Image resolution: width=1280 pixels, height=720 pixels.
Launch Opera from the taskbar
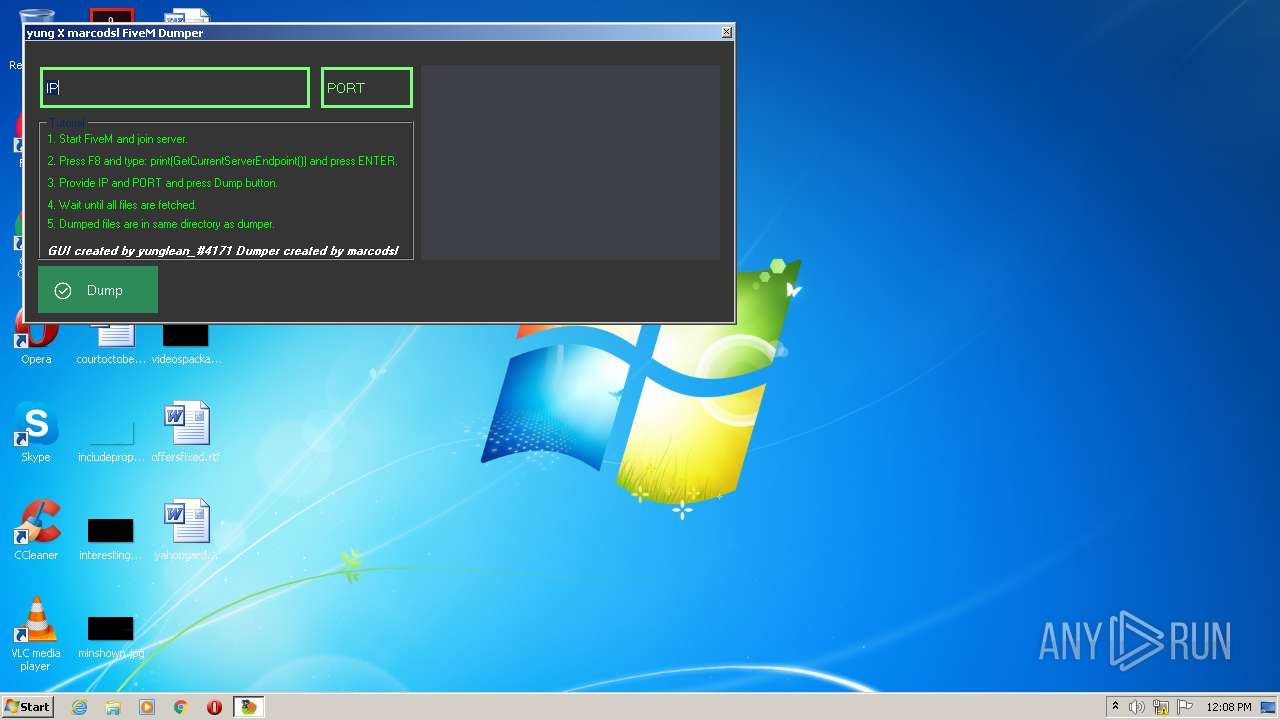(x=214, y=707)
